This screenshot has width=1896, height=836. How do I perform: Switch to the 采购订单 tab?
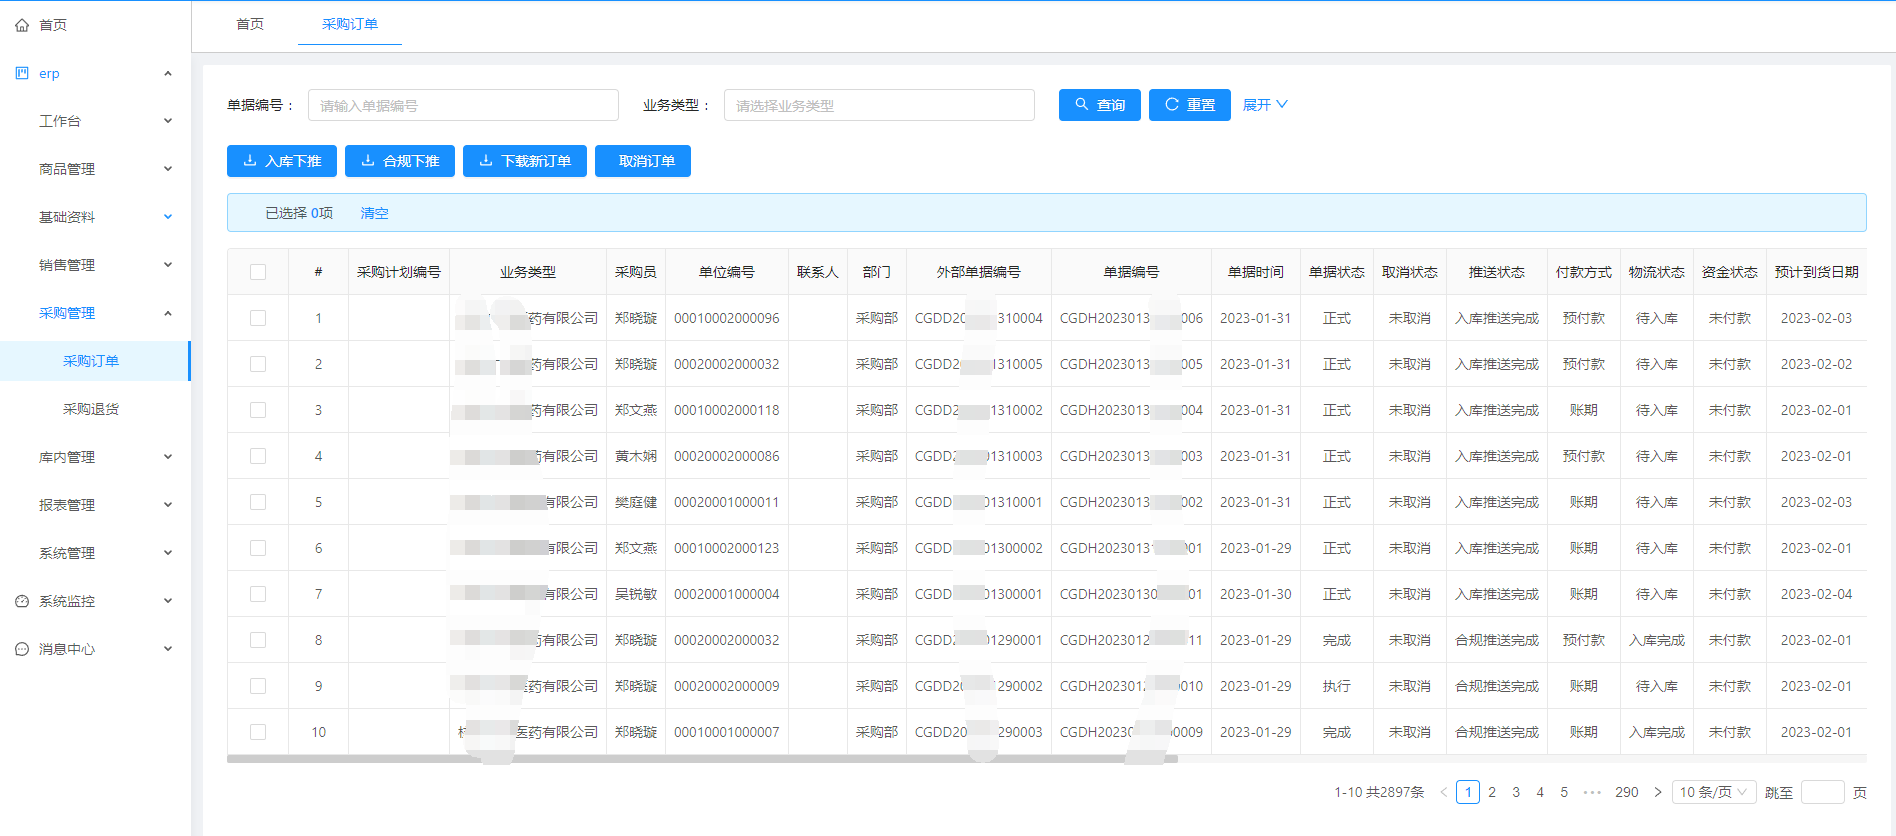[350, 24]
